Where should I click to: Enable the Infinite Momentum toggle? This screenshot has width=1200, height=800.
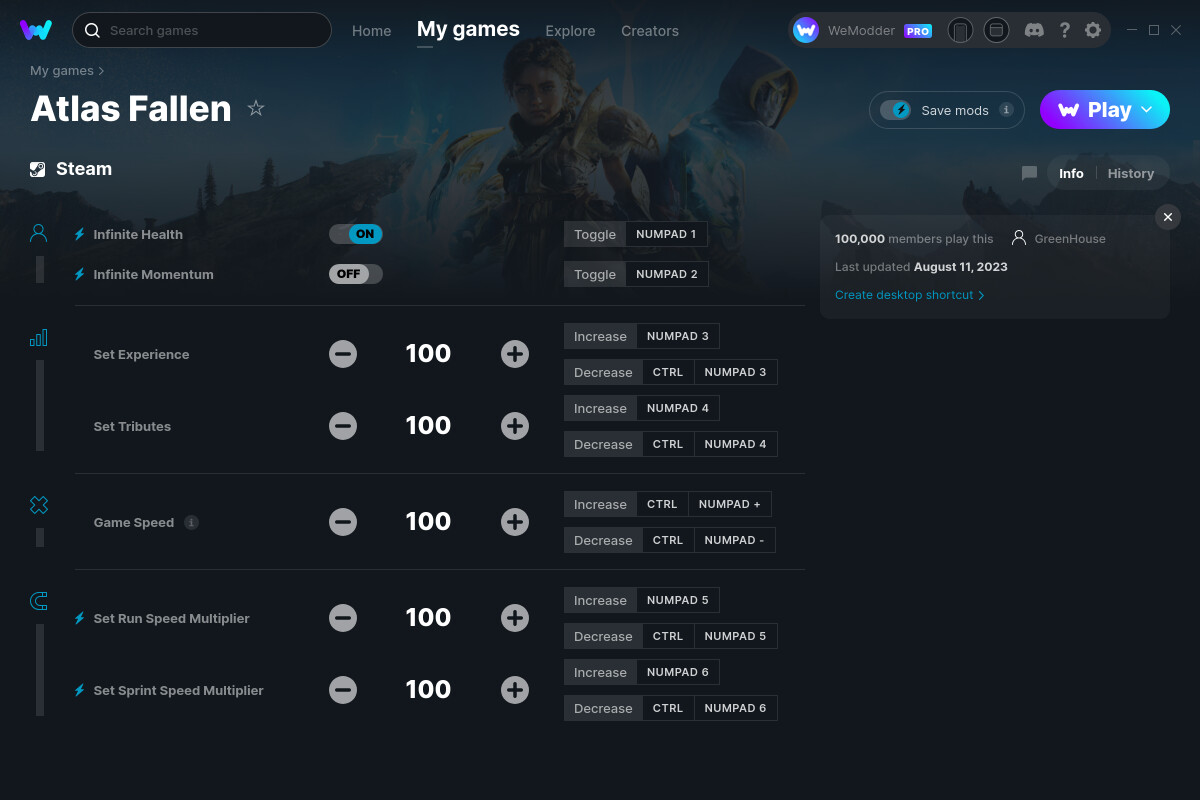coord(355,273)
